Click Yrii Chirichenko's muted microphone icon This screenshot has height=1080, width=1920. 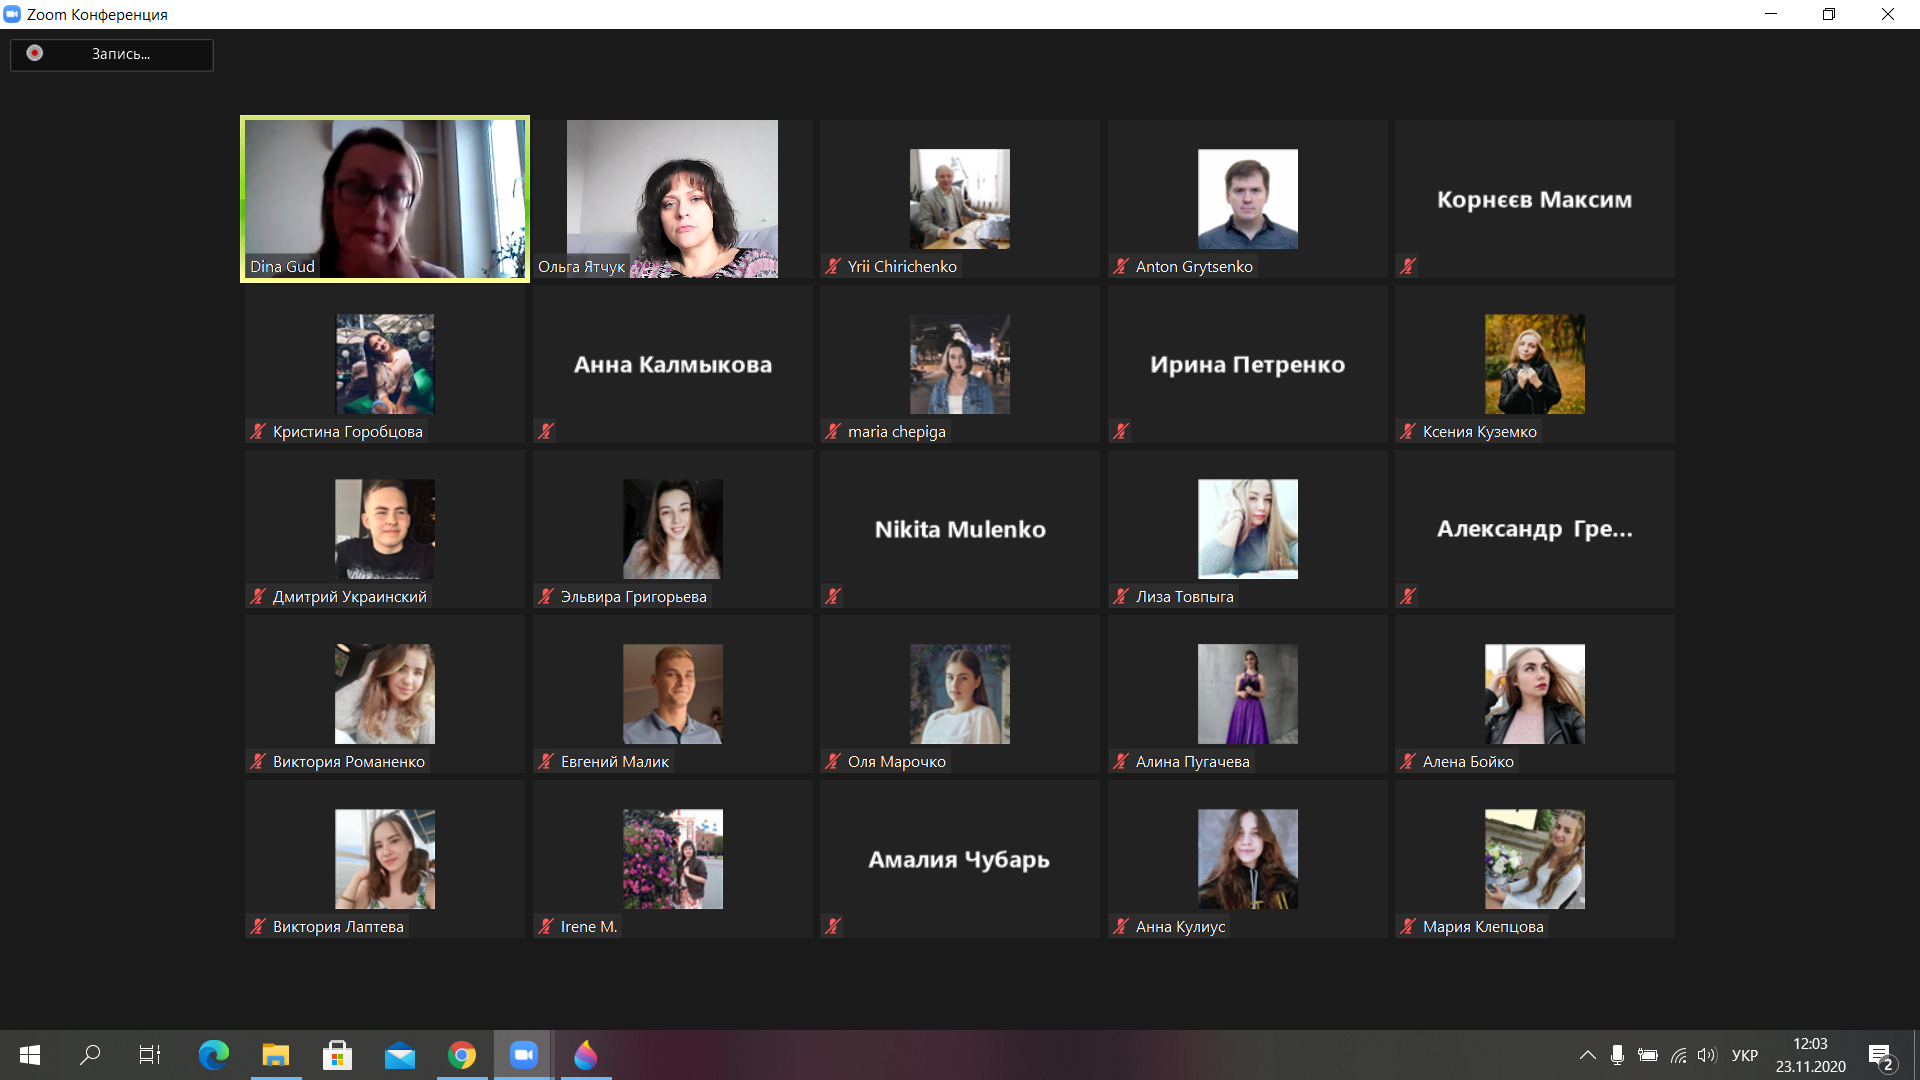pyautogui.click(x=833, y=266)
